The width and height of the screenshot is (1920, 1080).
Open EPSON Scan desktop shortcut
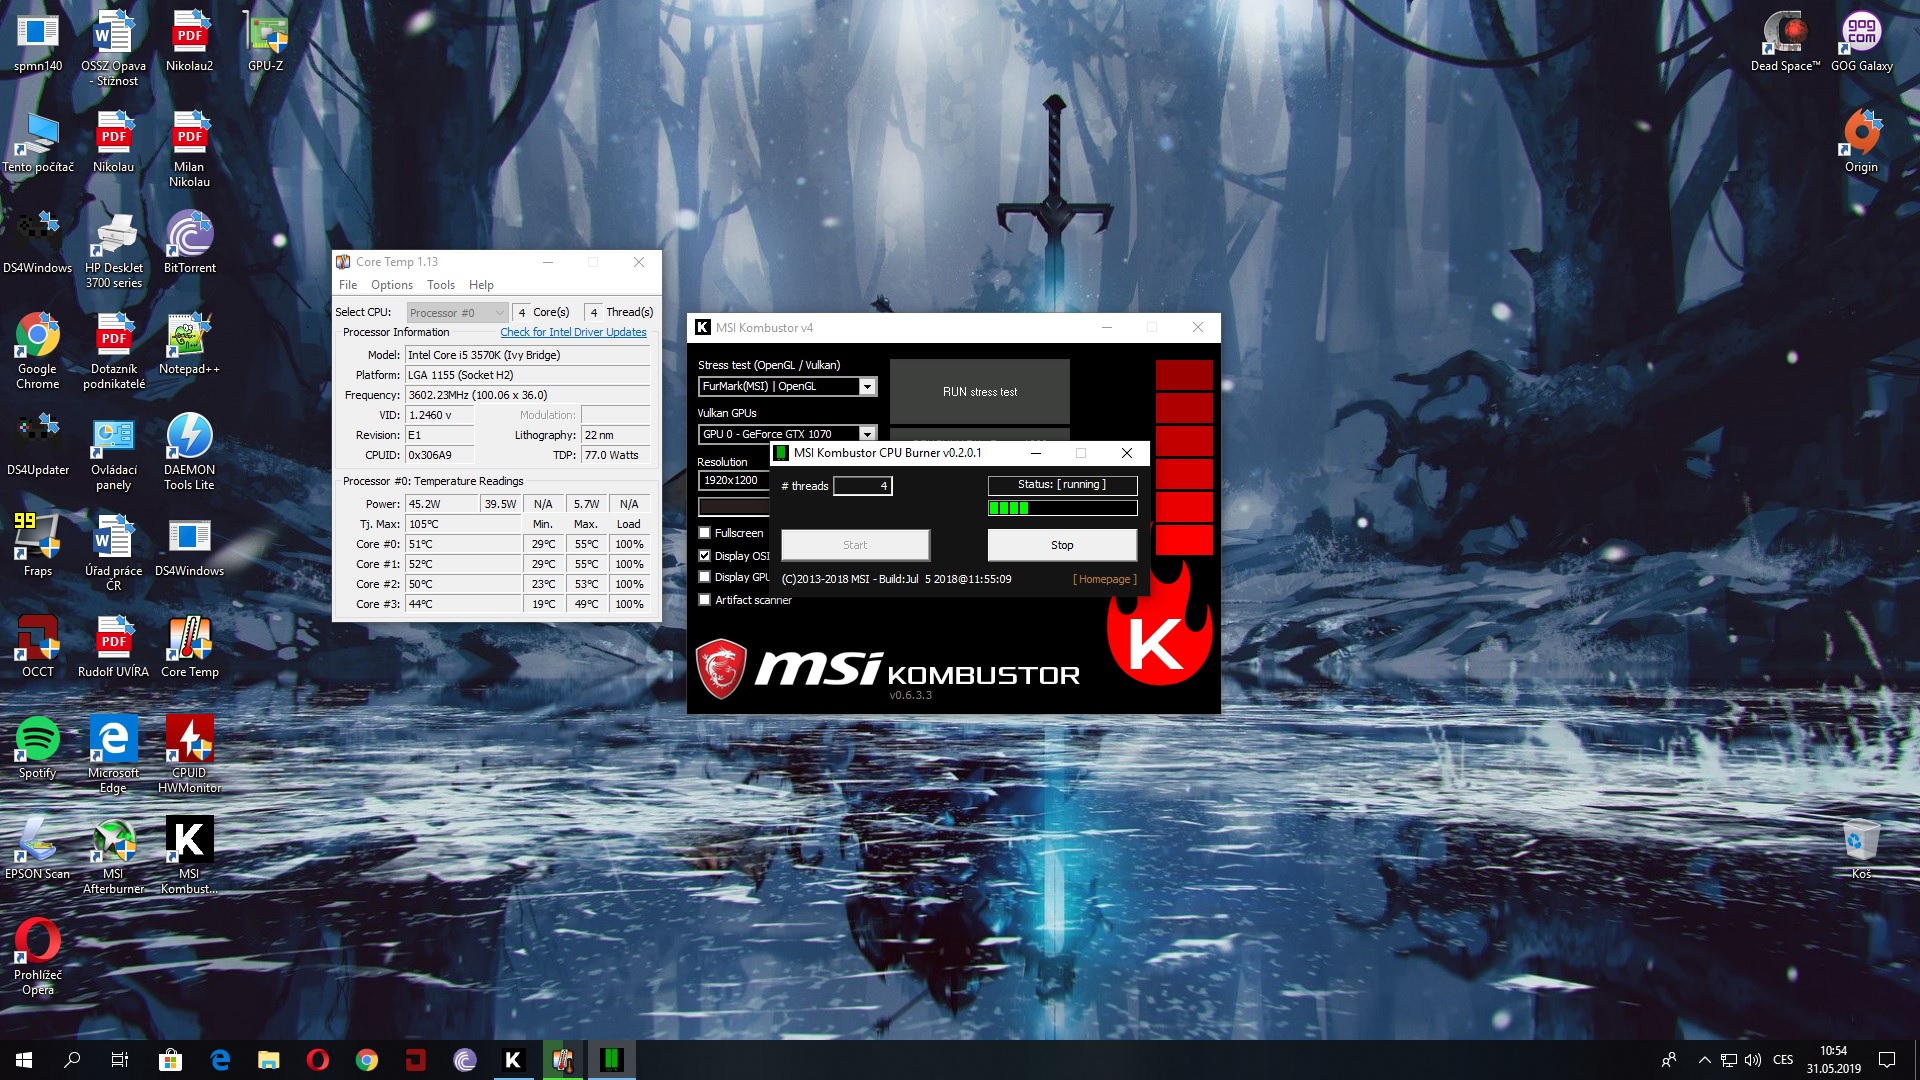pyautogui.click(x=38, y=849)
